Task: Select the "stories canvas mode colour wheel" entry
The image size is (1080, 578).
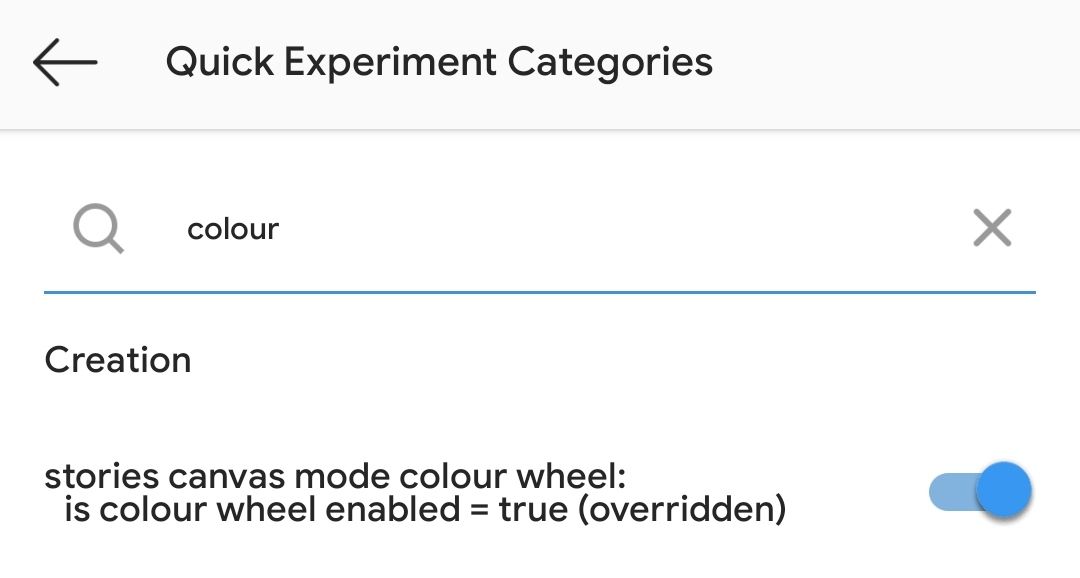Action: (x=334, y=476)
